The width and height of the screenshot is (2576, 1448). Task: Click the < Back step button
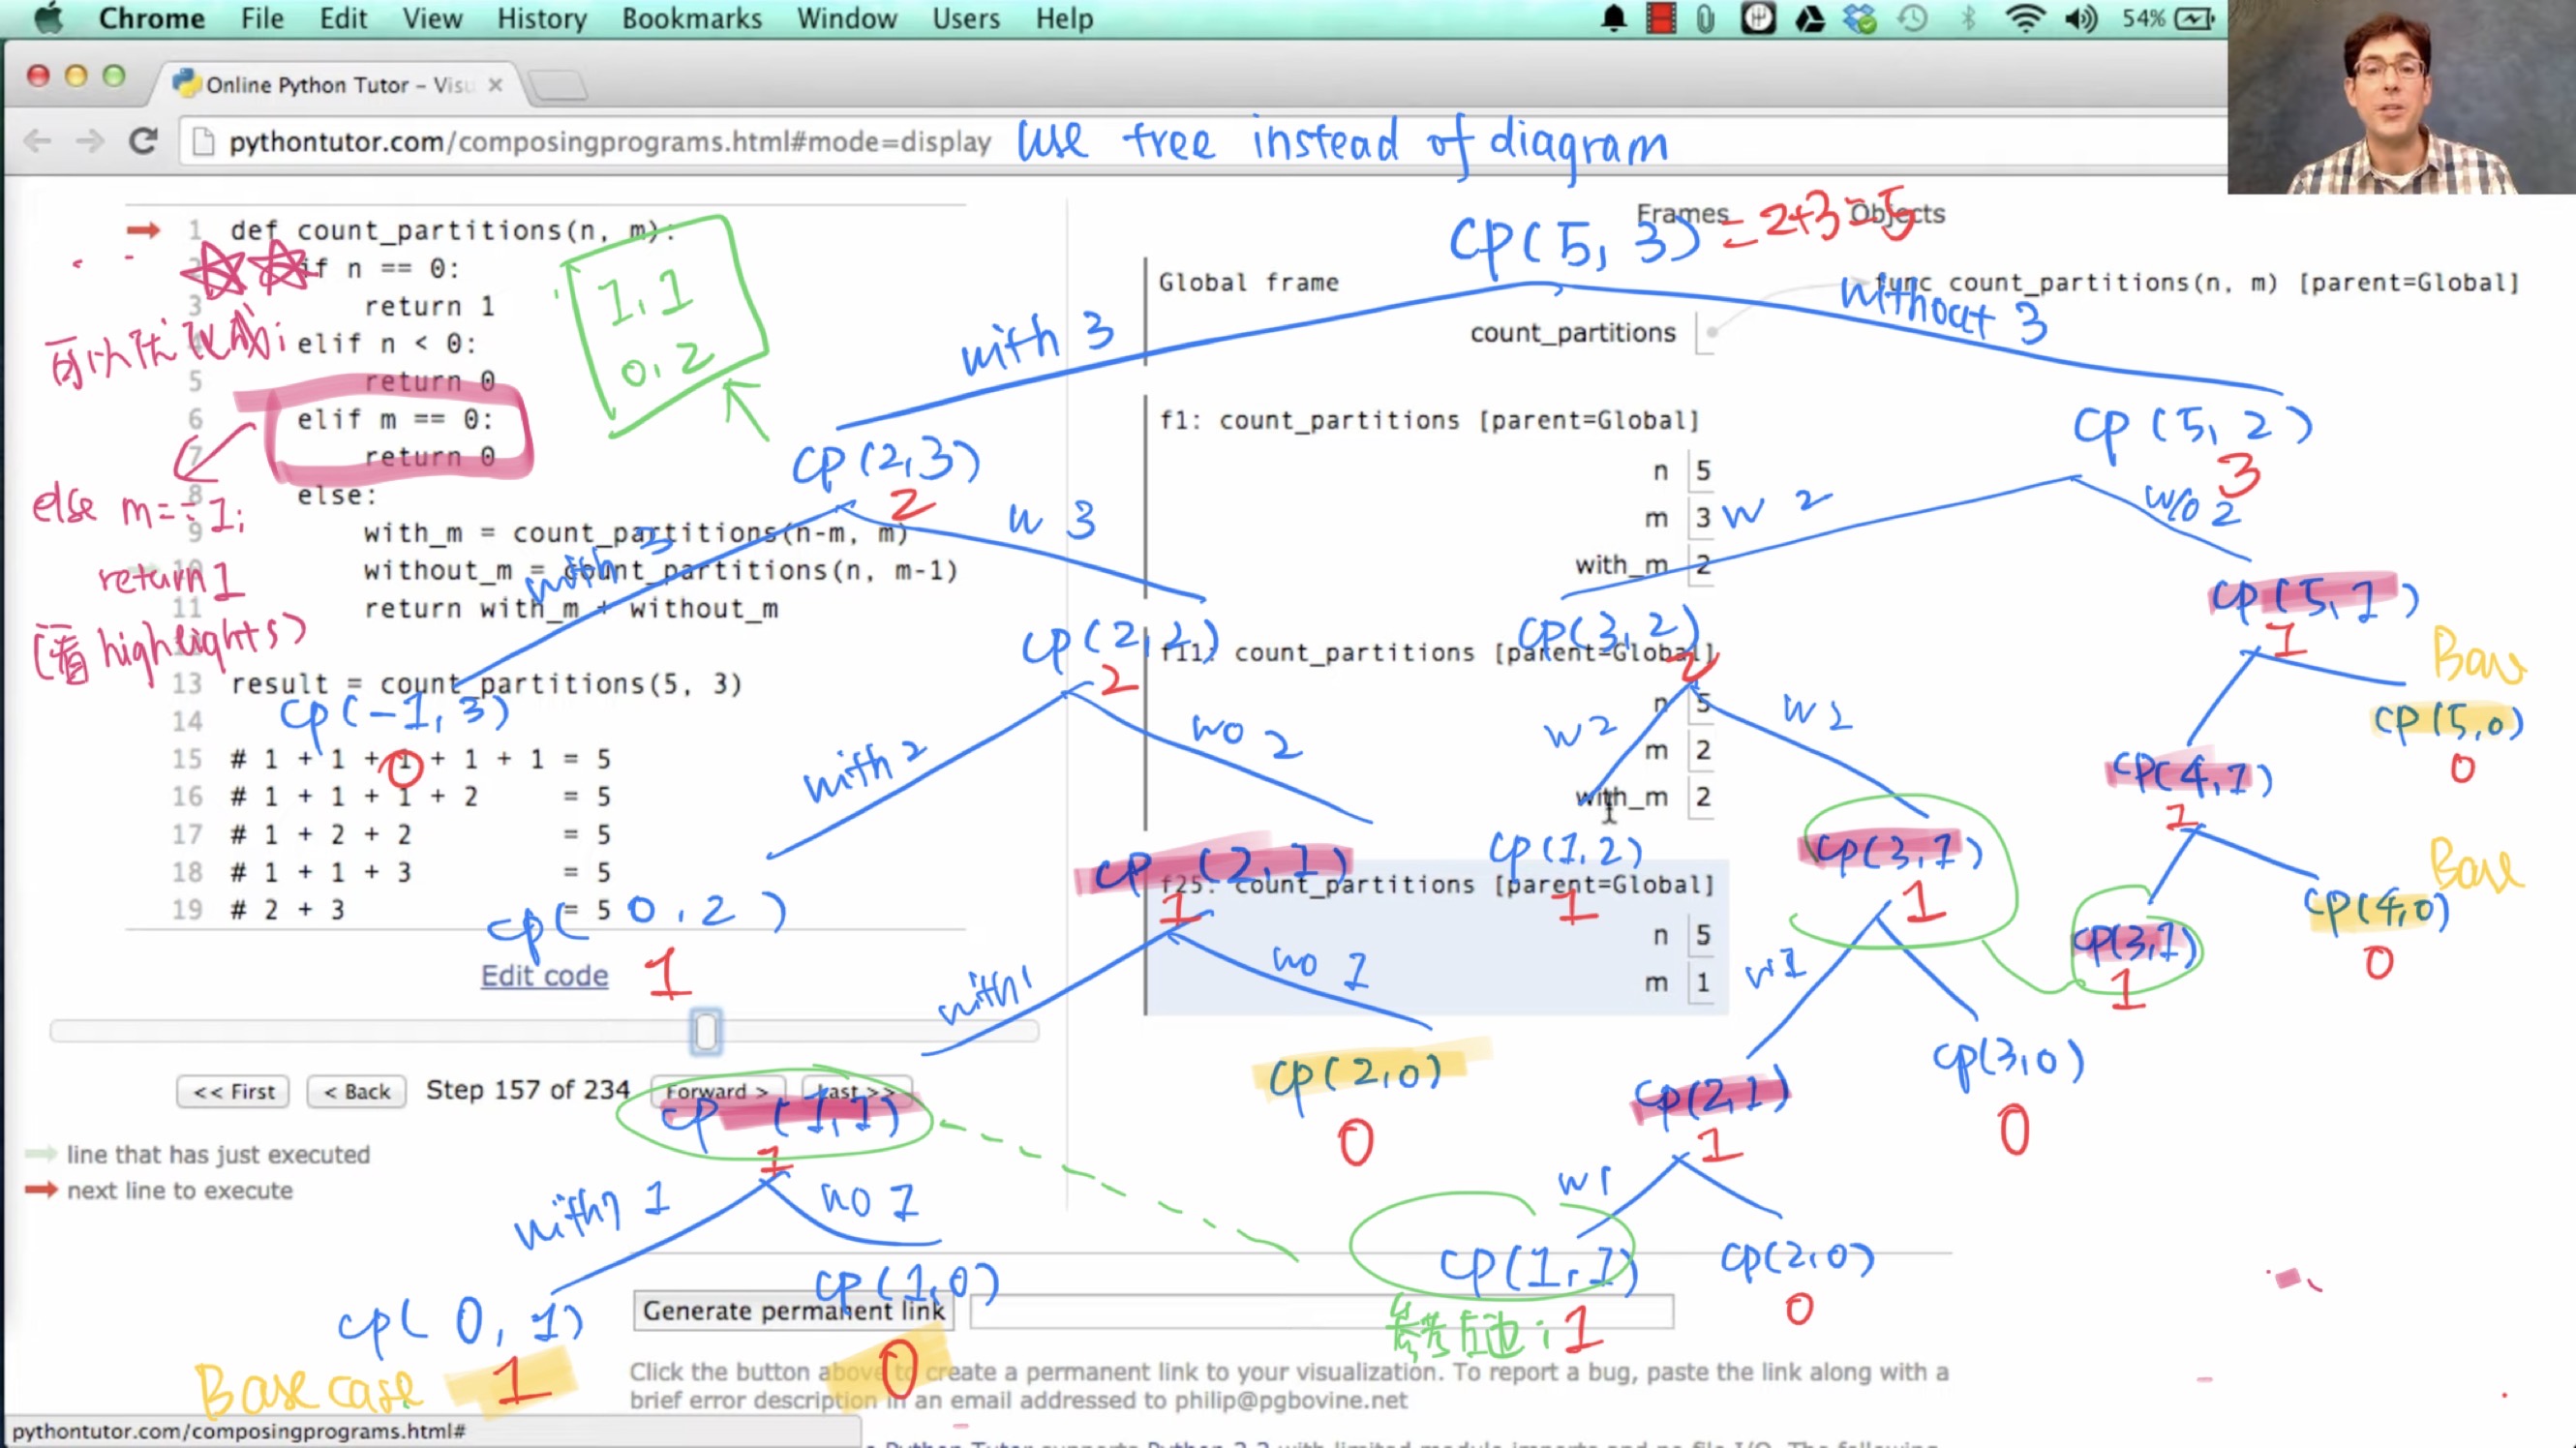[356, 1091]
